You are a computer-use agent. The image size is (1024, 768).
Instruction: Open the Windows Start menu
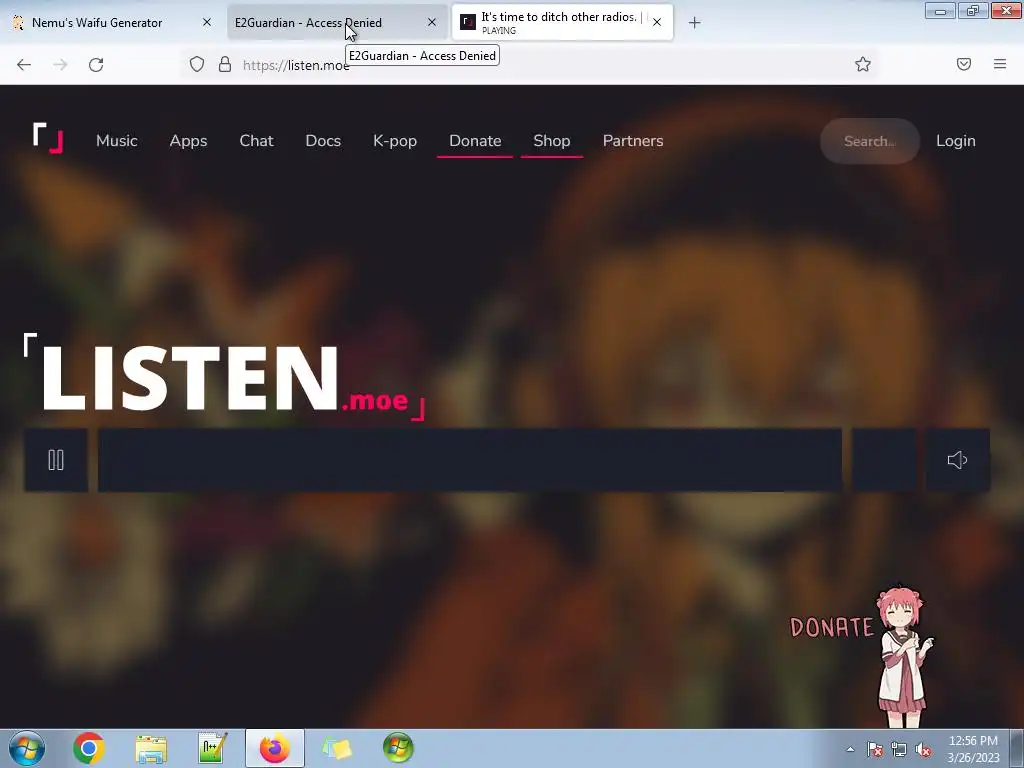(27, 748)
